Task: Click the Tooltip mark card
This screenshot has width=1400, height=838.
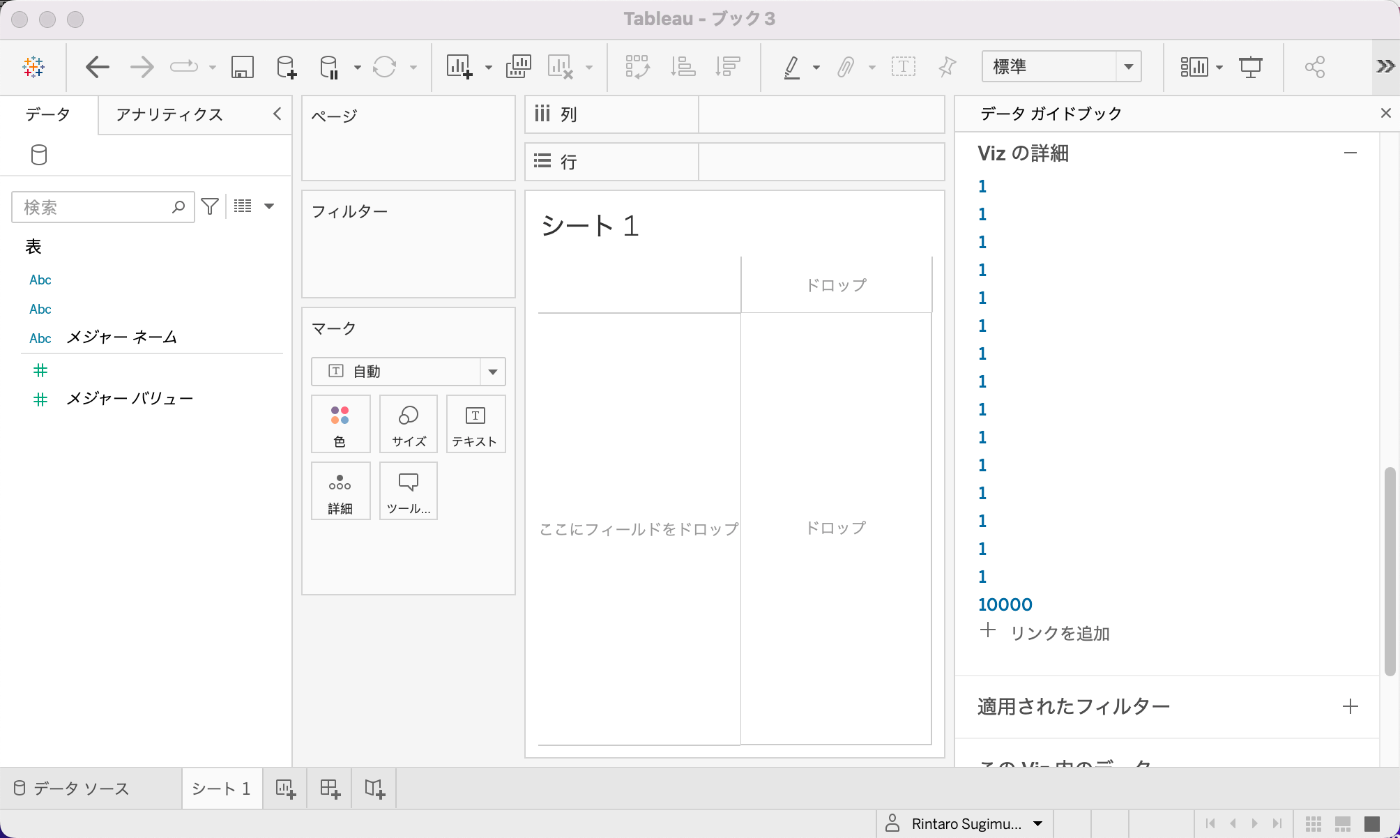Action: [408, 491]
